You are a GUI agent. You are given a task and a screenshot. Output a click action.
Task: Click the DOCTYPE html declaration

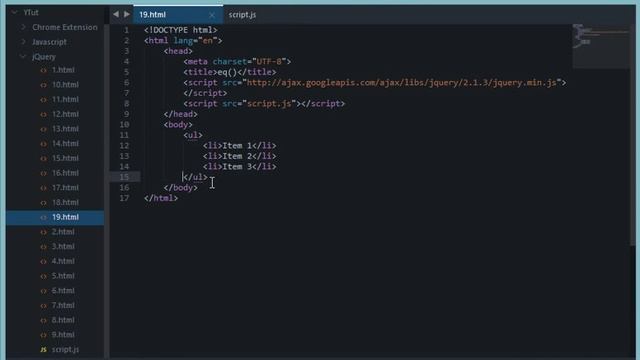181,30
